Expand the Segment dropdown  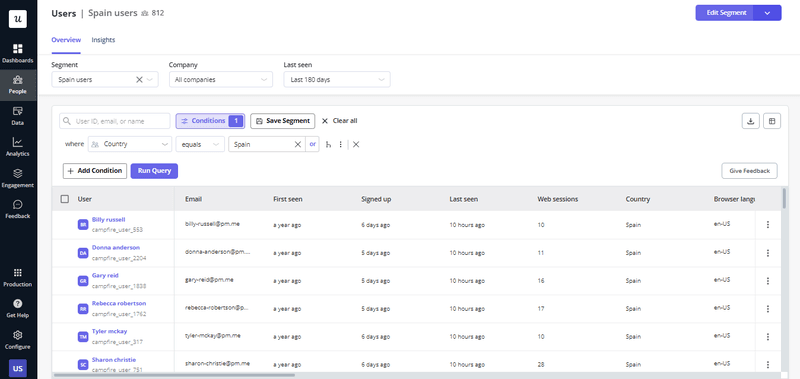click(x=149, y=80)
